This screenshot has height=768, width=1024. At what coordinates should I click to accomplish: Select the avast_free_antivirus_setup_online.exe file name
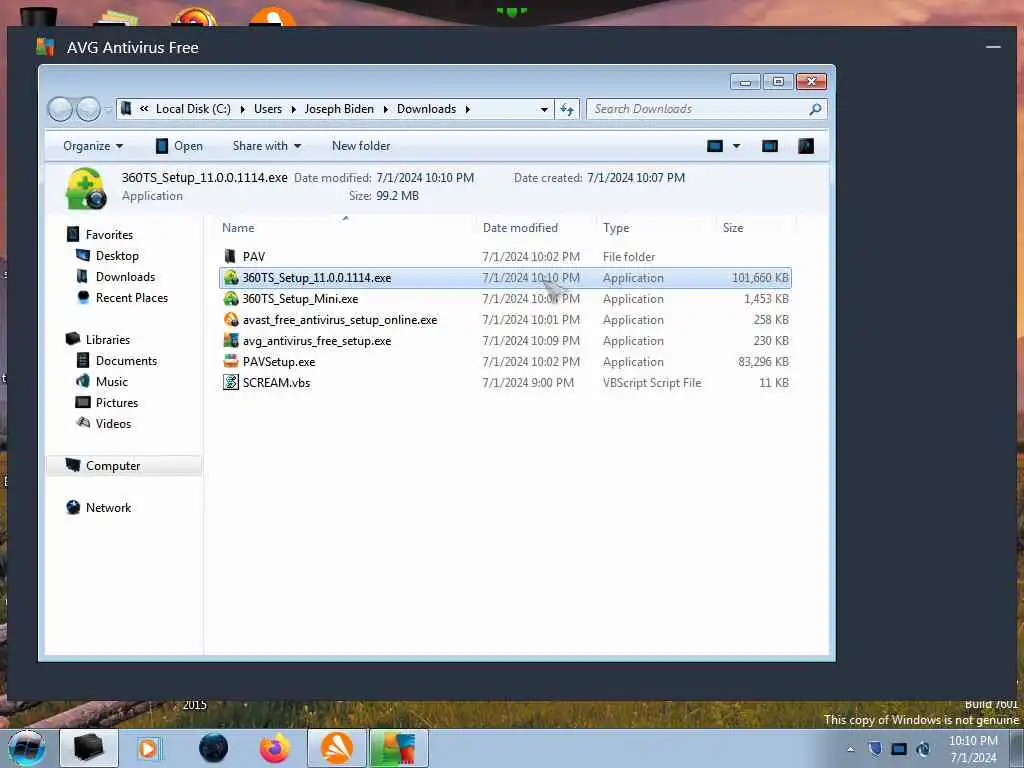pos(340,319)
